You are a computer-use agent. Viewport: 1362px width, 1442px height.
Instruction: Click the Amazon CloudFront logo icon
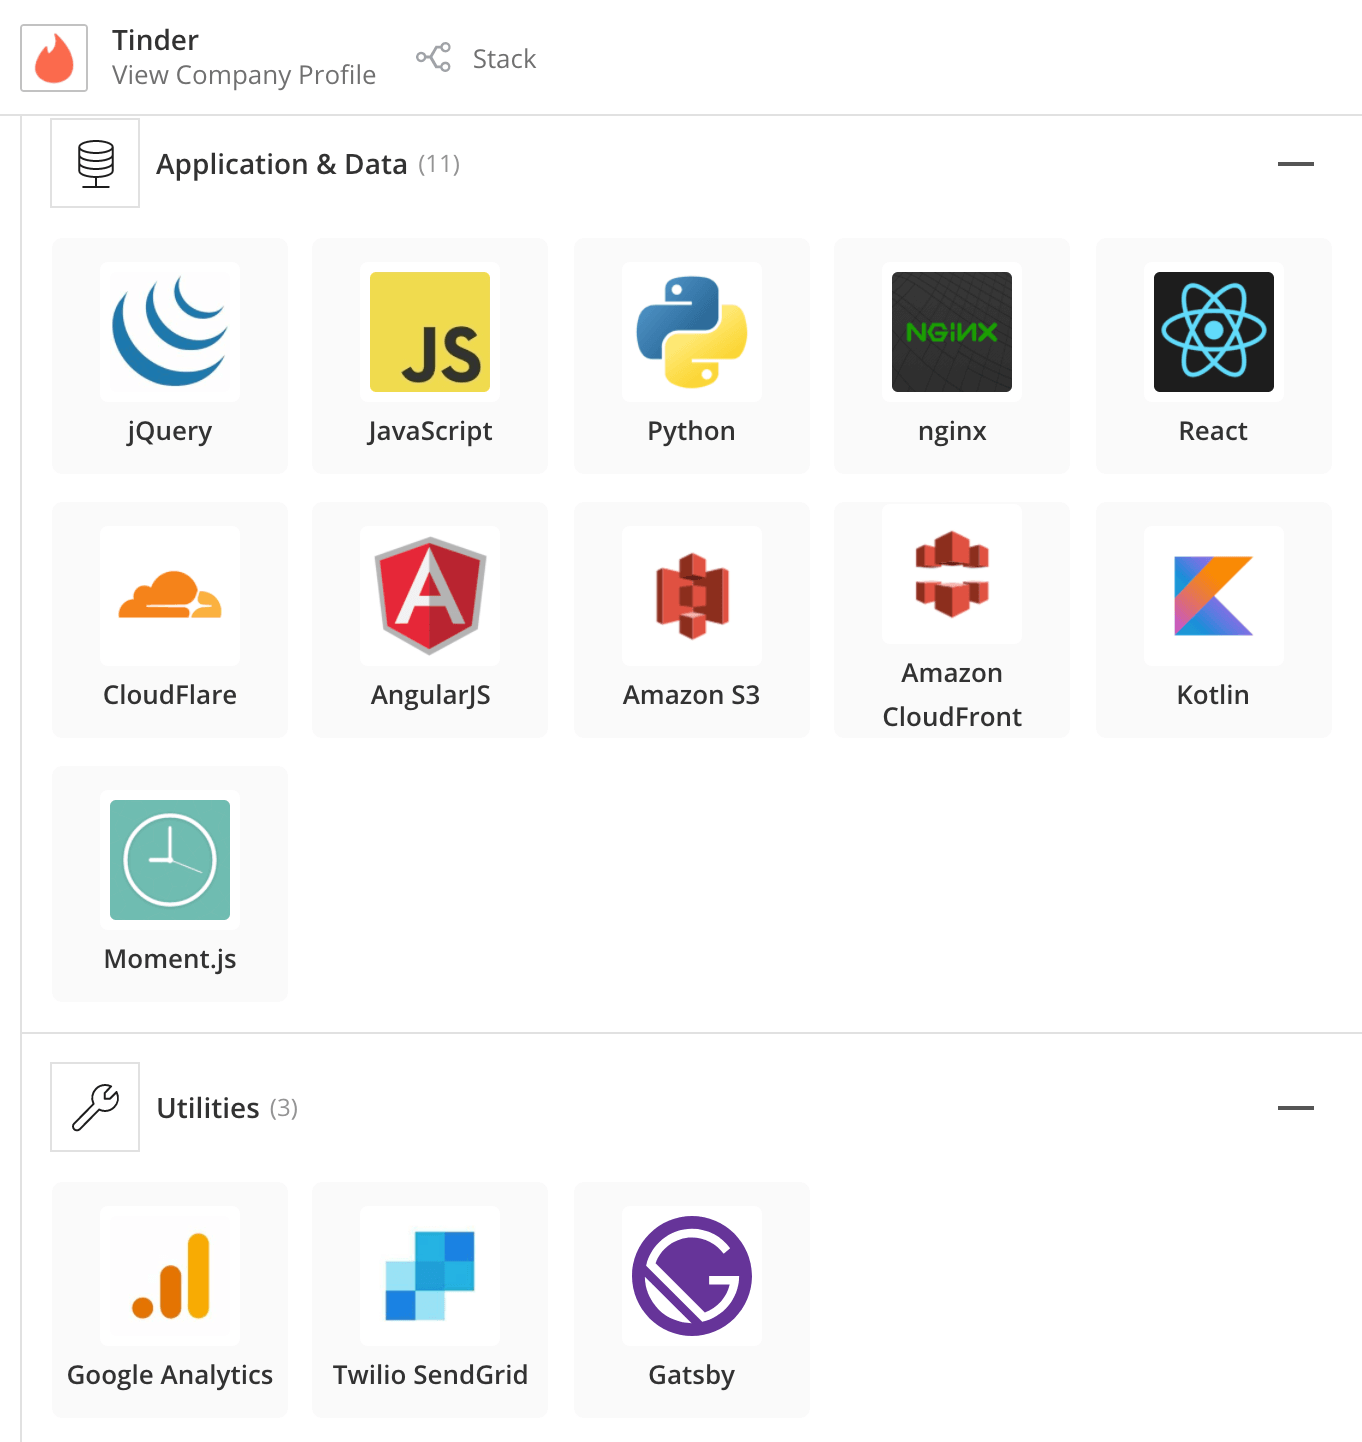[952, 574]
